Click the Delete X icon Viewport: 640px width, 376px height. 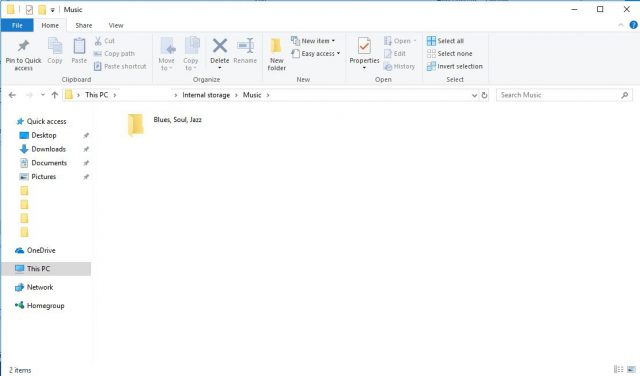[x=220, y=46]
